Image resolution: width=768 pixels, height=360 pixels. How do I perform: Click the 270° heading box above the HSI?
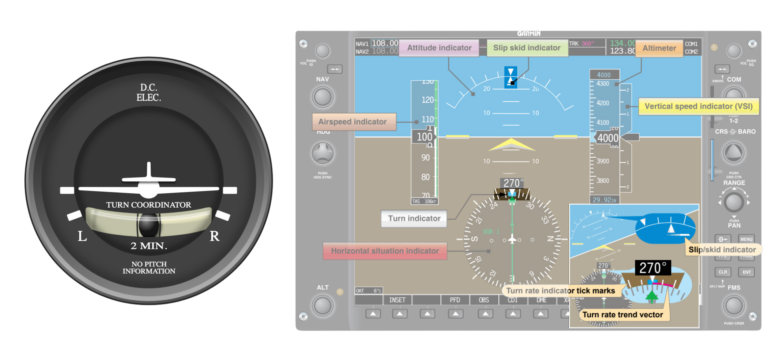coord(512,183)
